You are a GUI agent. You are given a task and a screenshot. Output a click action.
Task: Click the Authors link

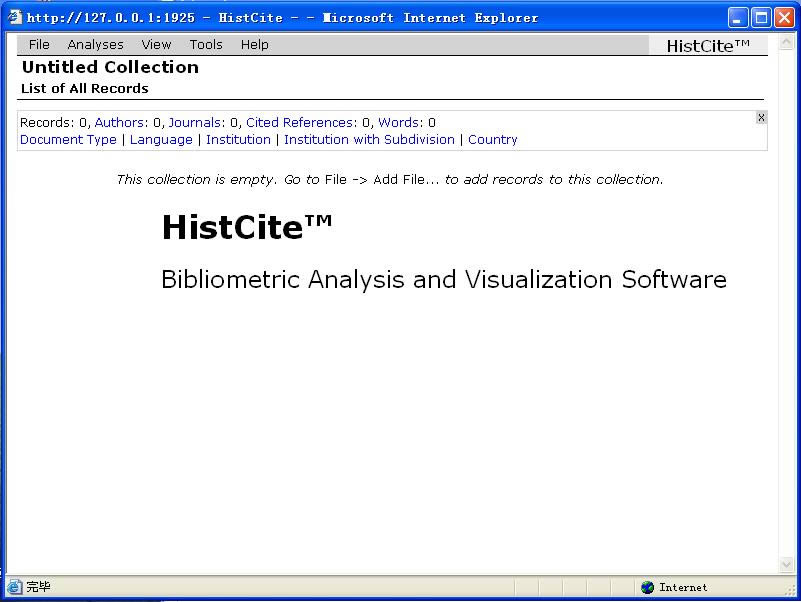click(120, 123)
